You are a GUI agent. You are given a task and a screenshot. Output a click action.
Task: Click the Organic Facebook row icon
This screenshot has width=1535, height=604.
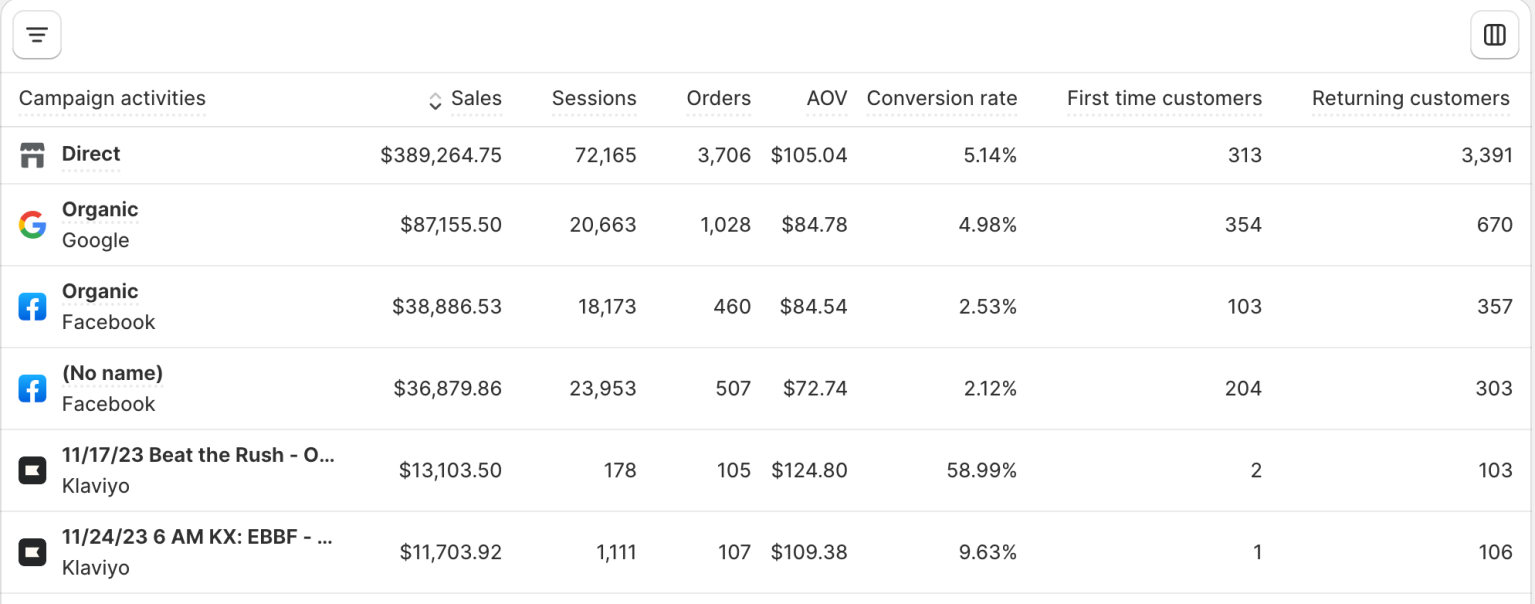(x=33, y=307)
